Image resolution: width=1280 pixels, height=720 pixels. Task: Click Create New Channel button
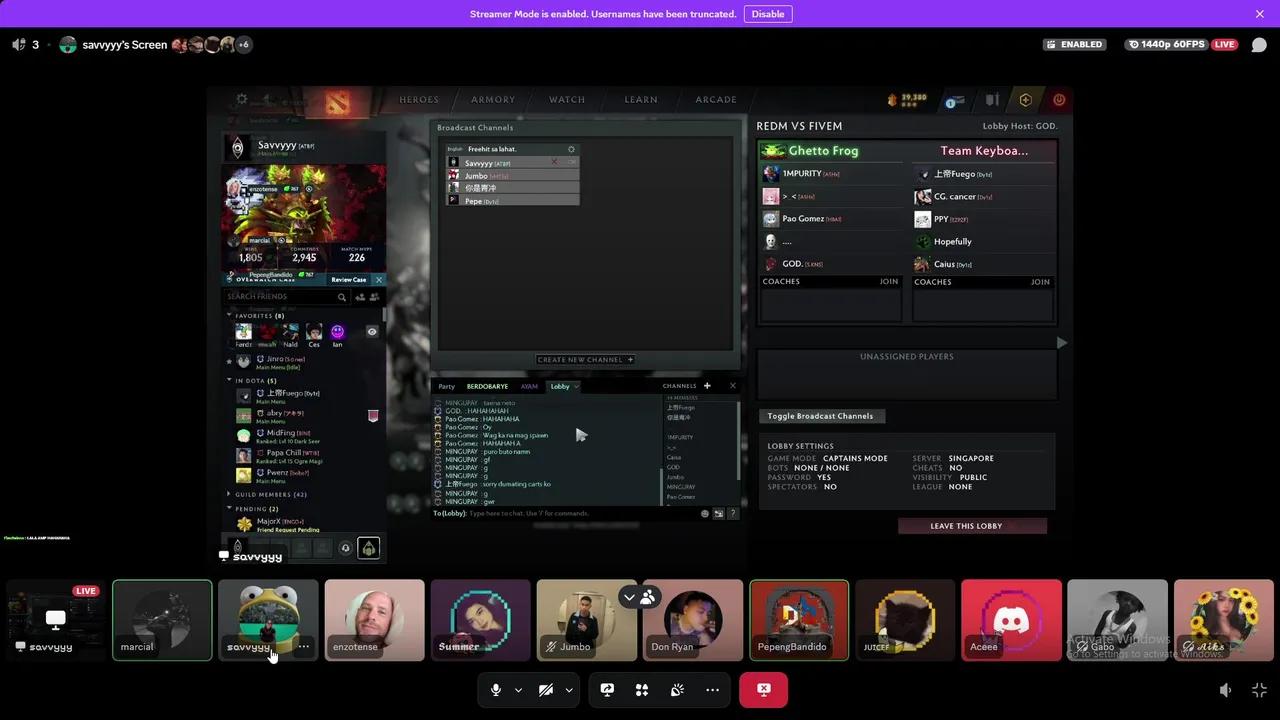coord(585,360)
